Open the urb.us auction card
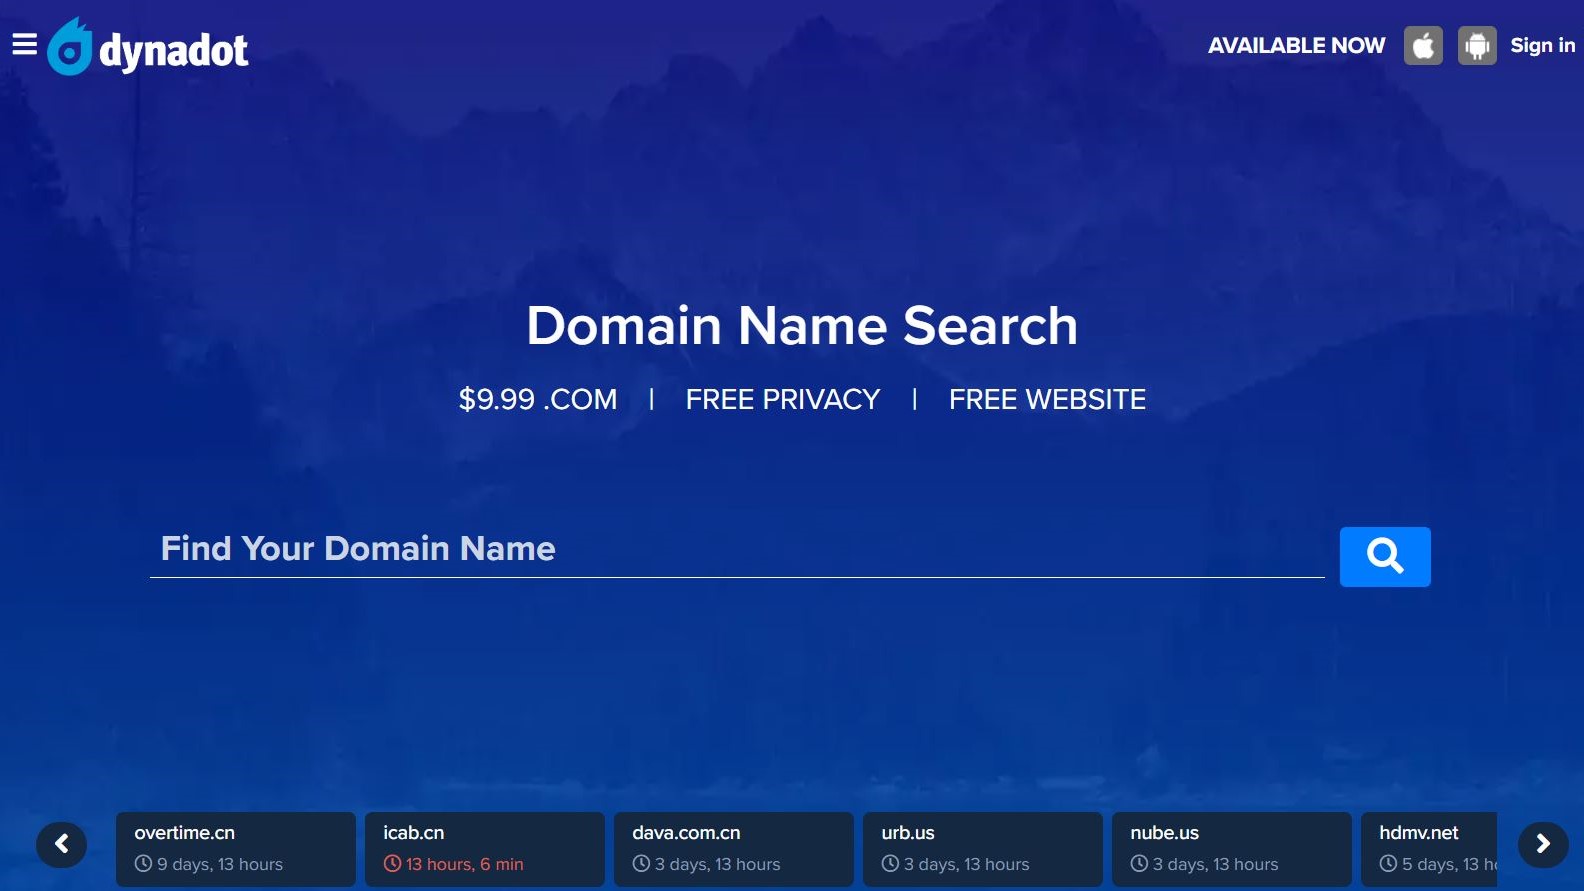Image resolution: width=1584 pixels, height=891 pixels. point(982,848)
